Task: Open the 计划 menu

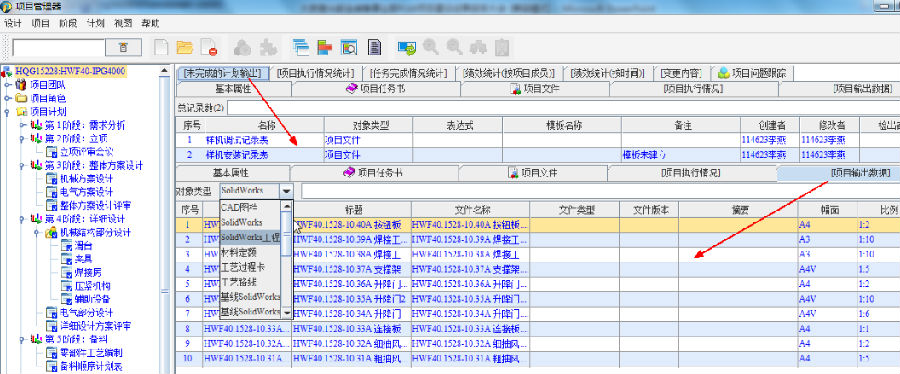Action: coord(95,24)
